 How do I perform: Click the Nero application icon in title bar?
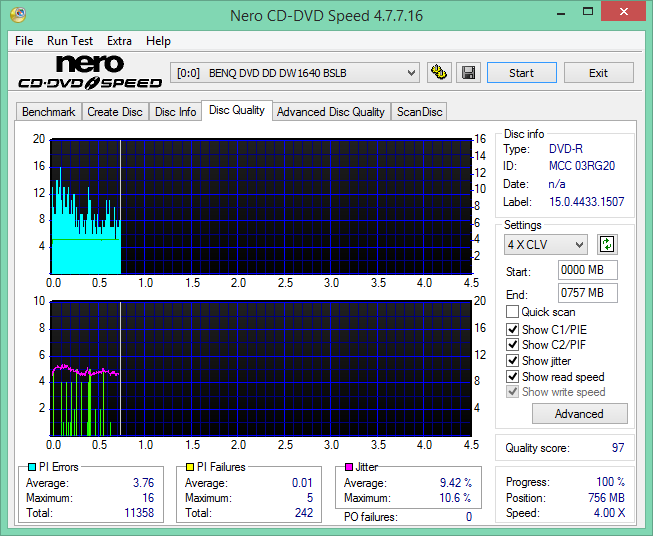18,15
